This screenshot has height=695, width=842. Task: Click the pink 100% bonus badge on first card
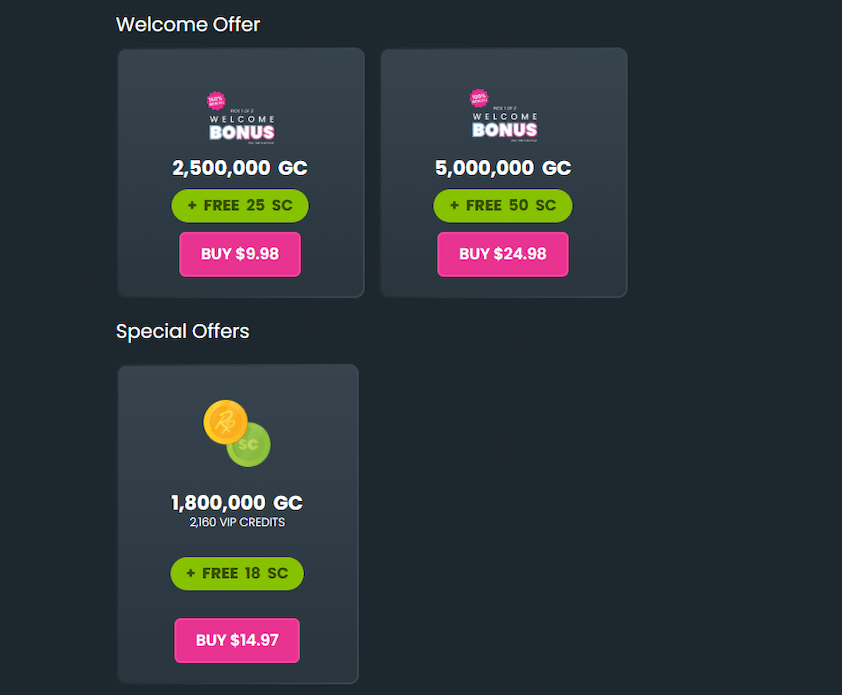coord(215,102)
